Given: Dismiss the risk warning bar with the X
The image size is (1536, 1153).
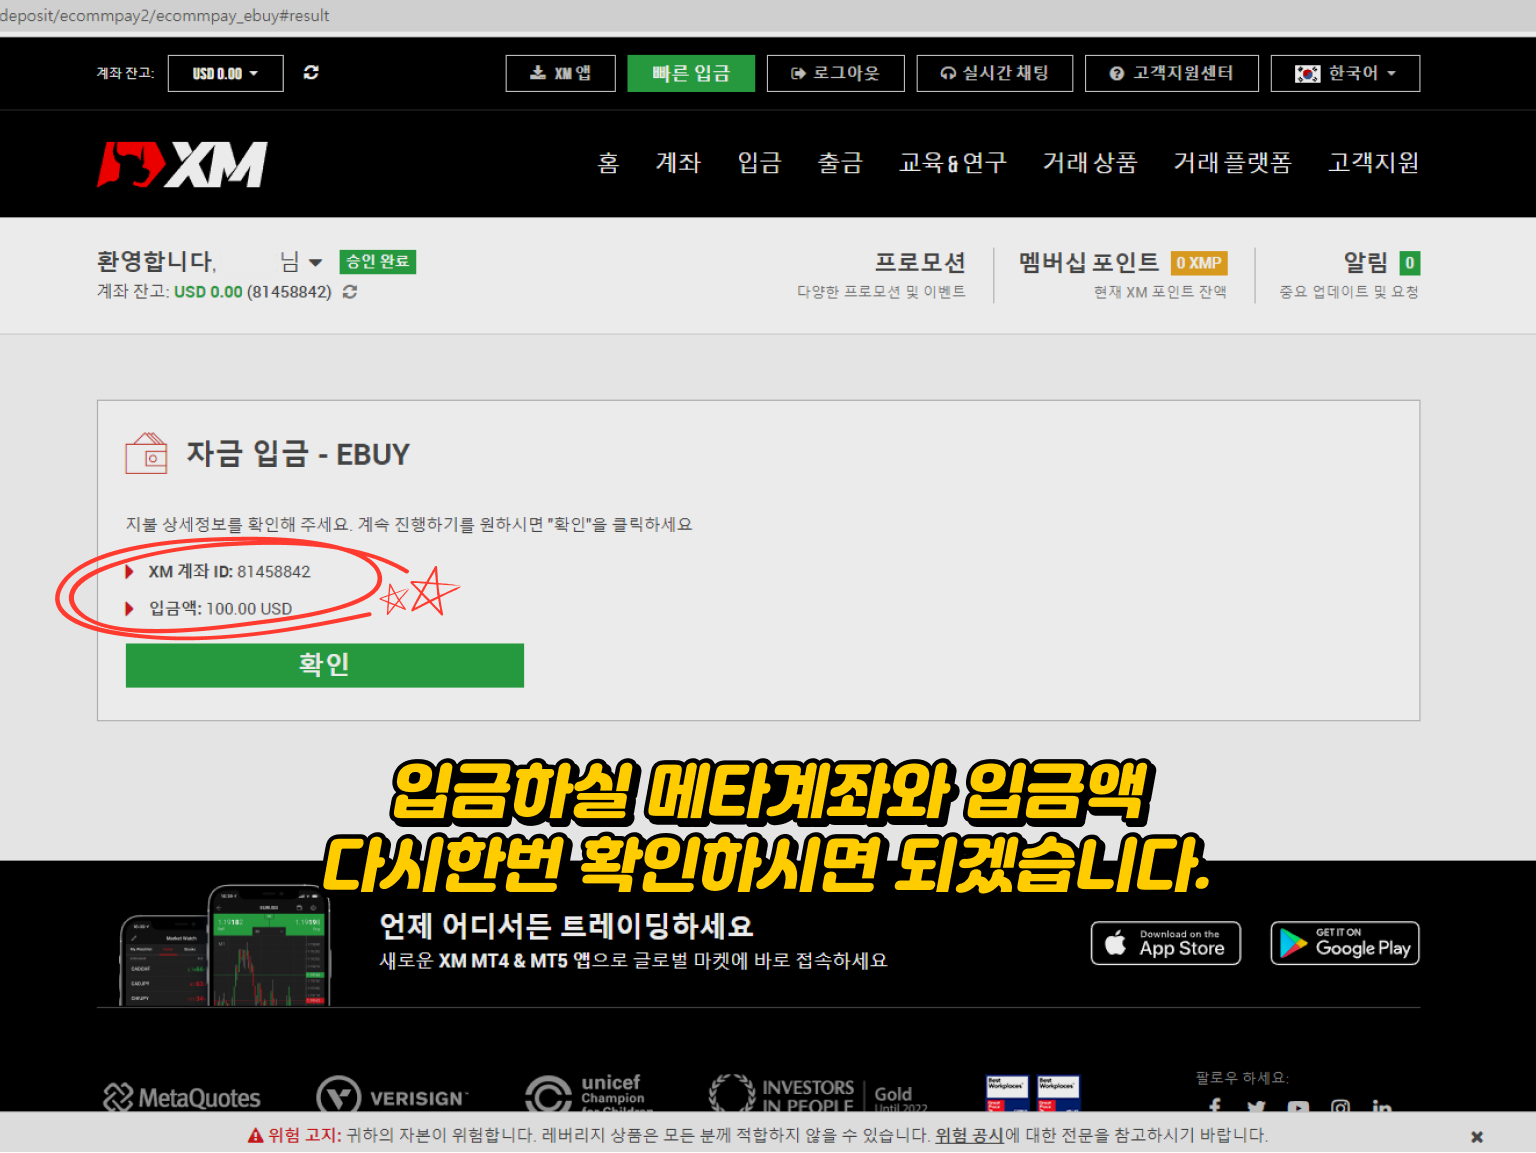Looking at the screenshot, I should pyautogui.click(x=1476, y=1136).
